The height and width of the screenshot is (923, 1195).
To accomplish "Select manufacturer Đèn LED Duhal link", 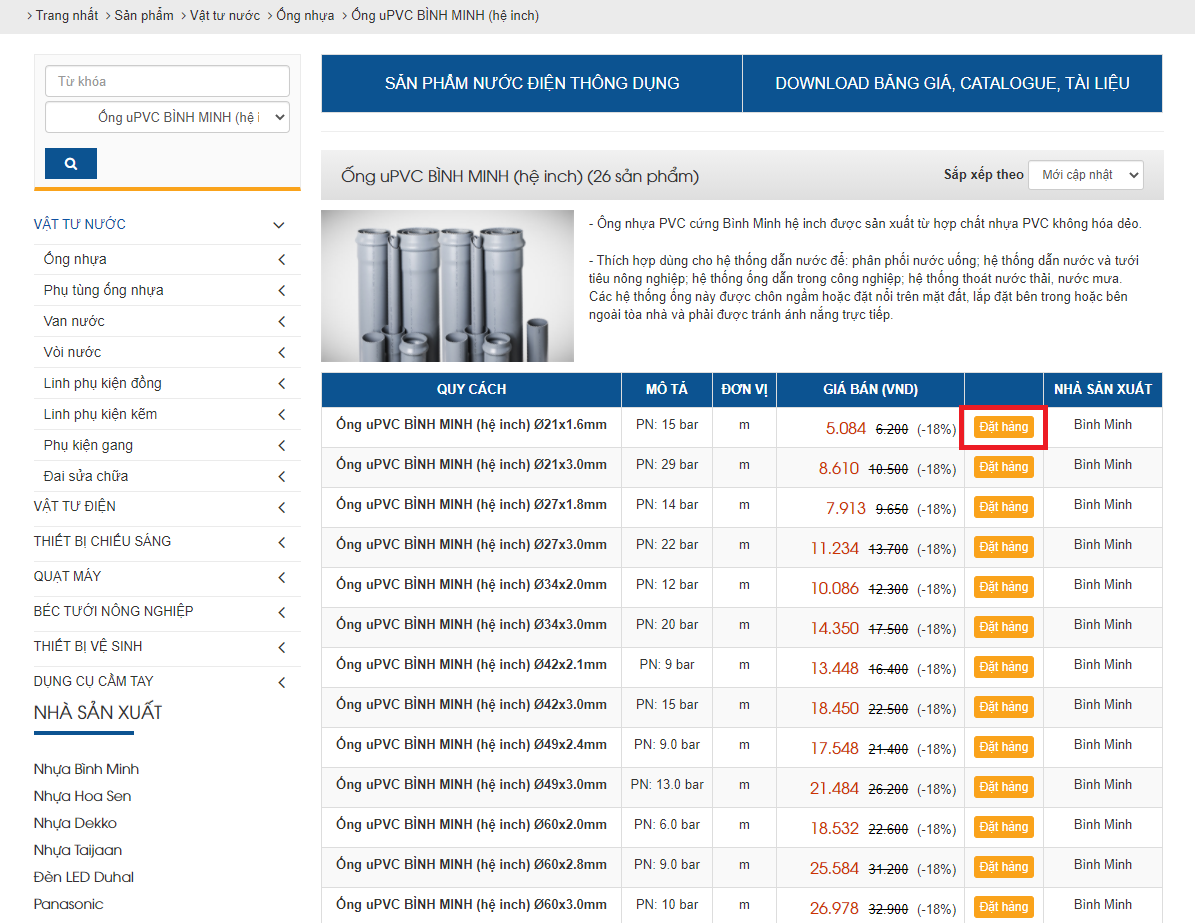I will 84,877.
